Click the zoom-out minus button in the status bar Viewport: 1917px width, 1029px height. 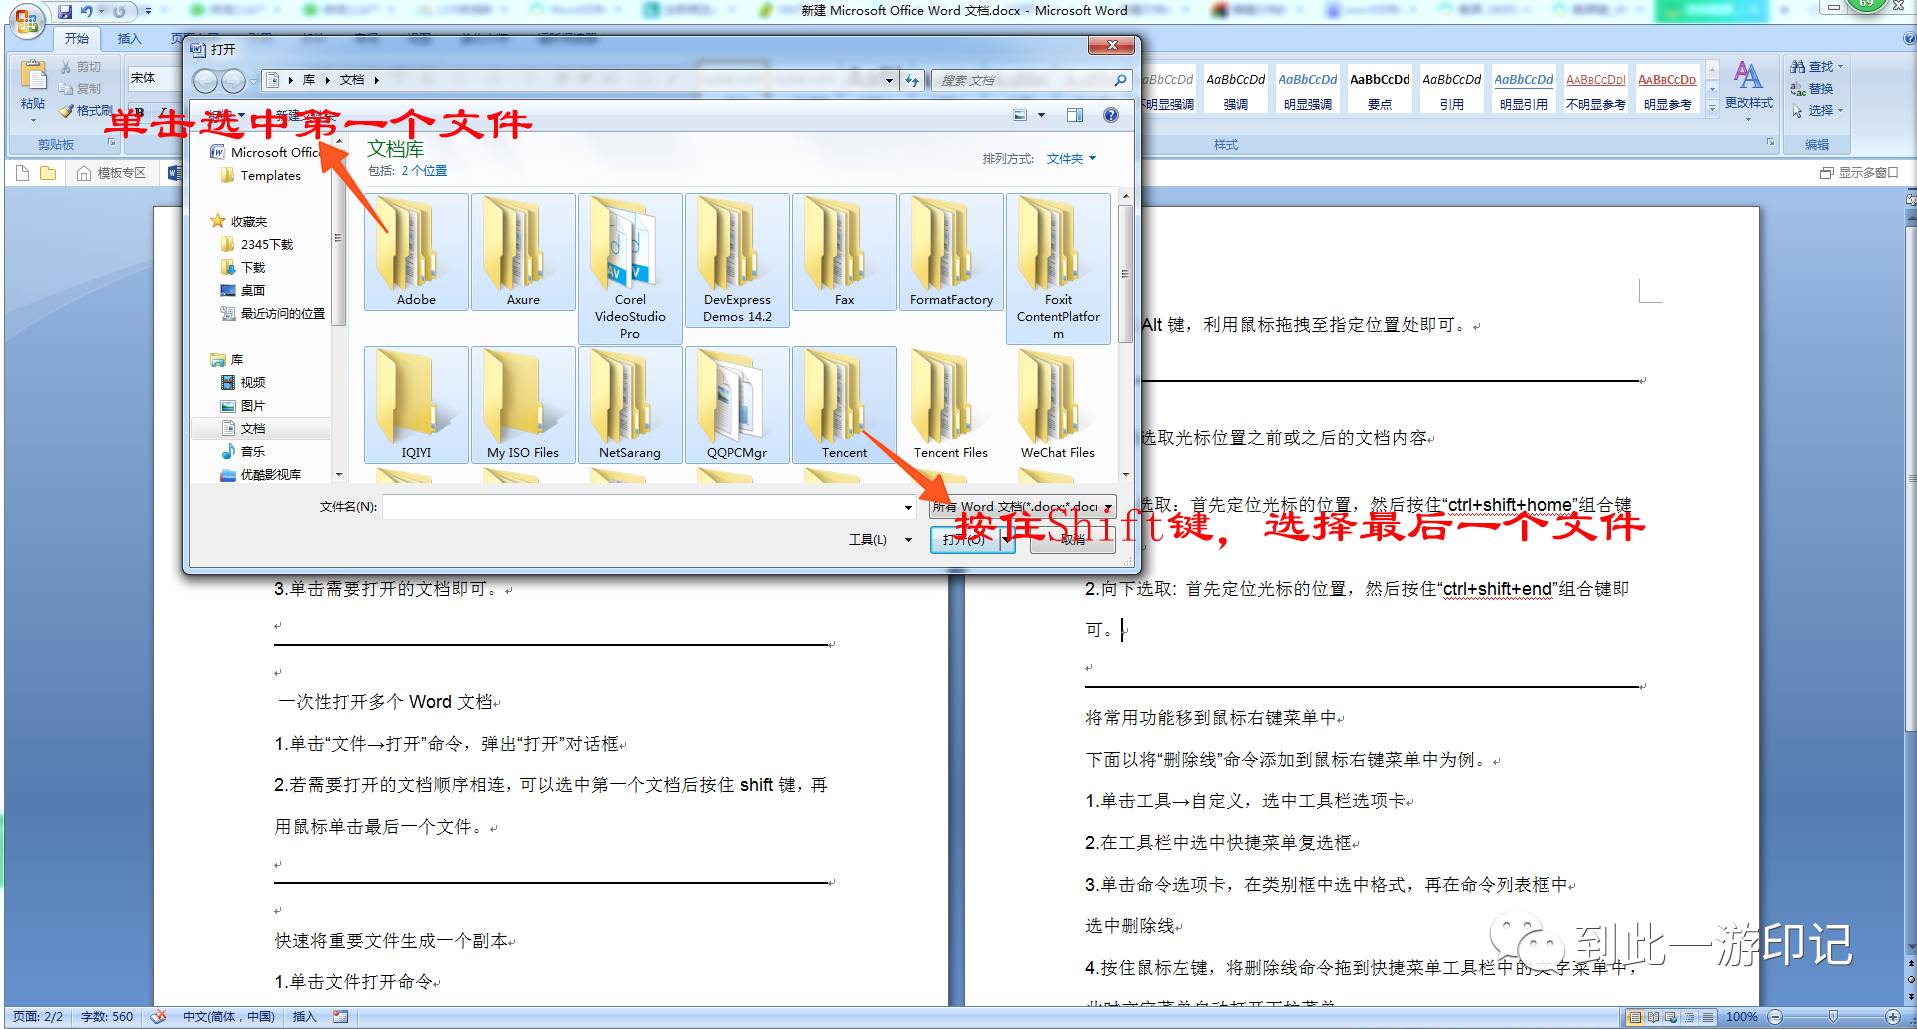click(1775, 1016)
